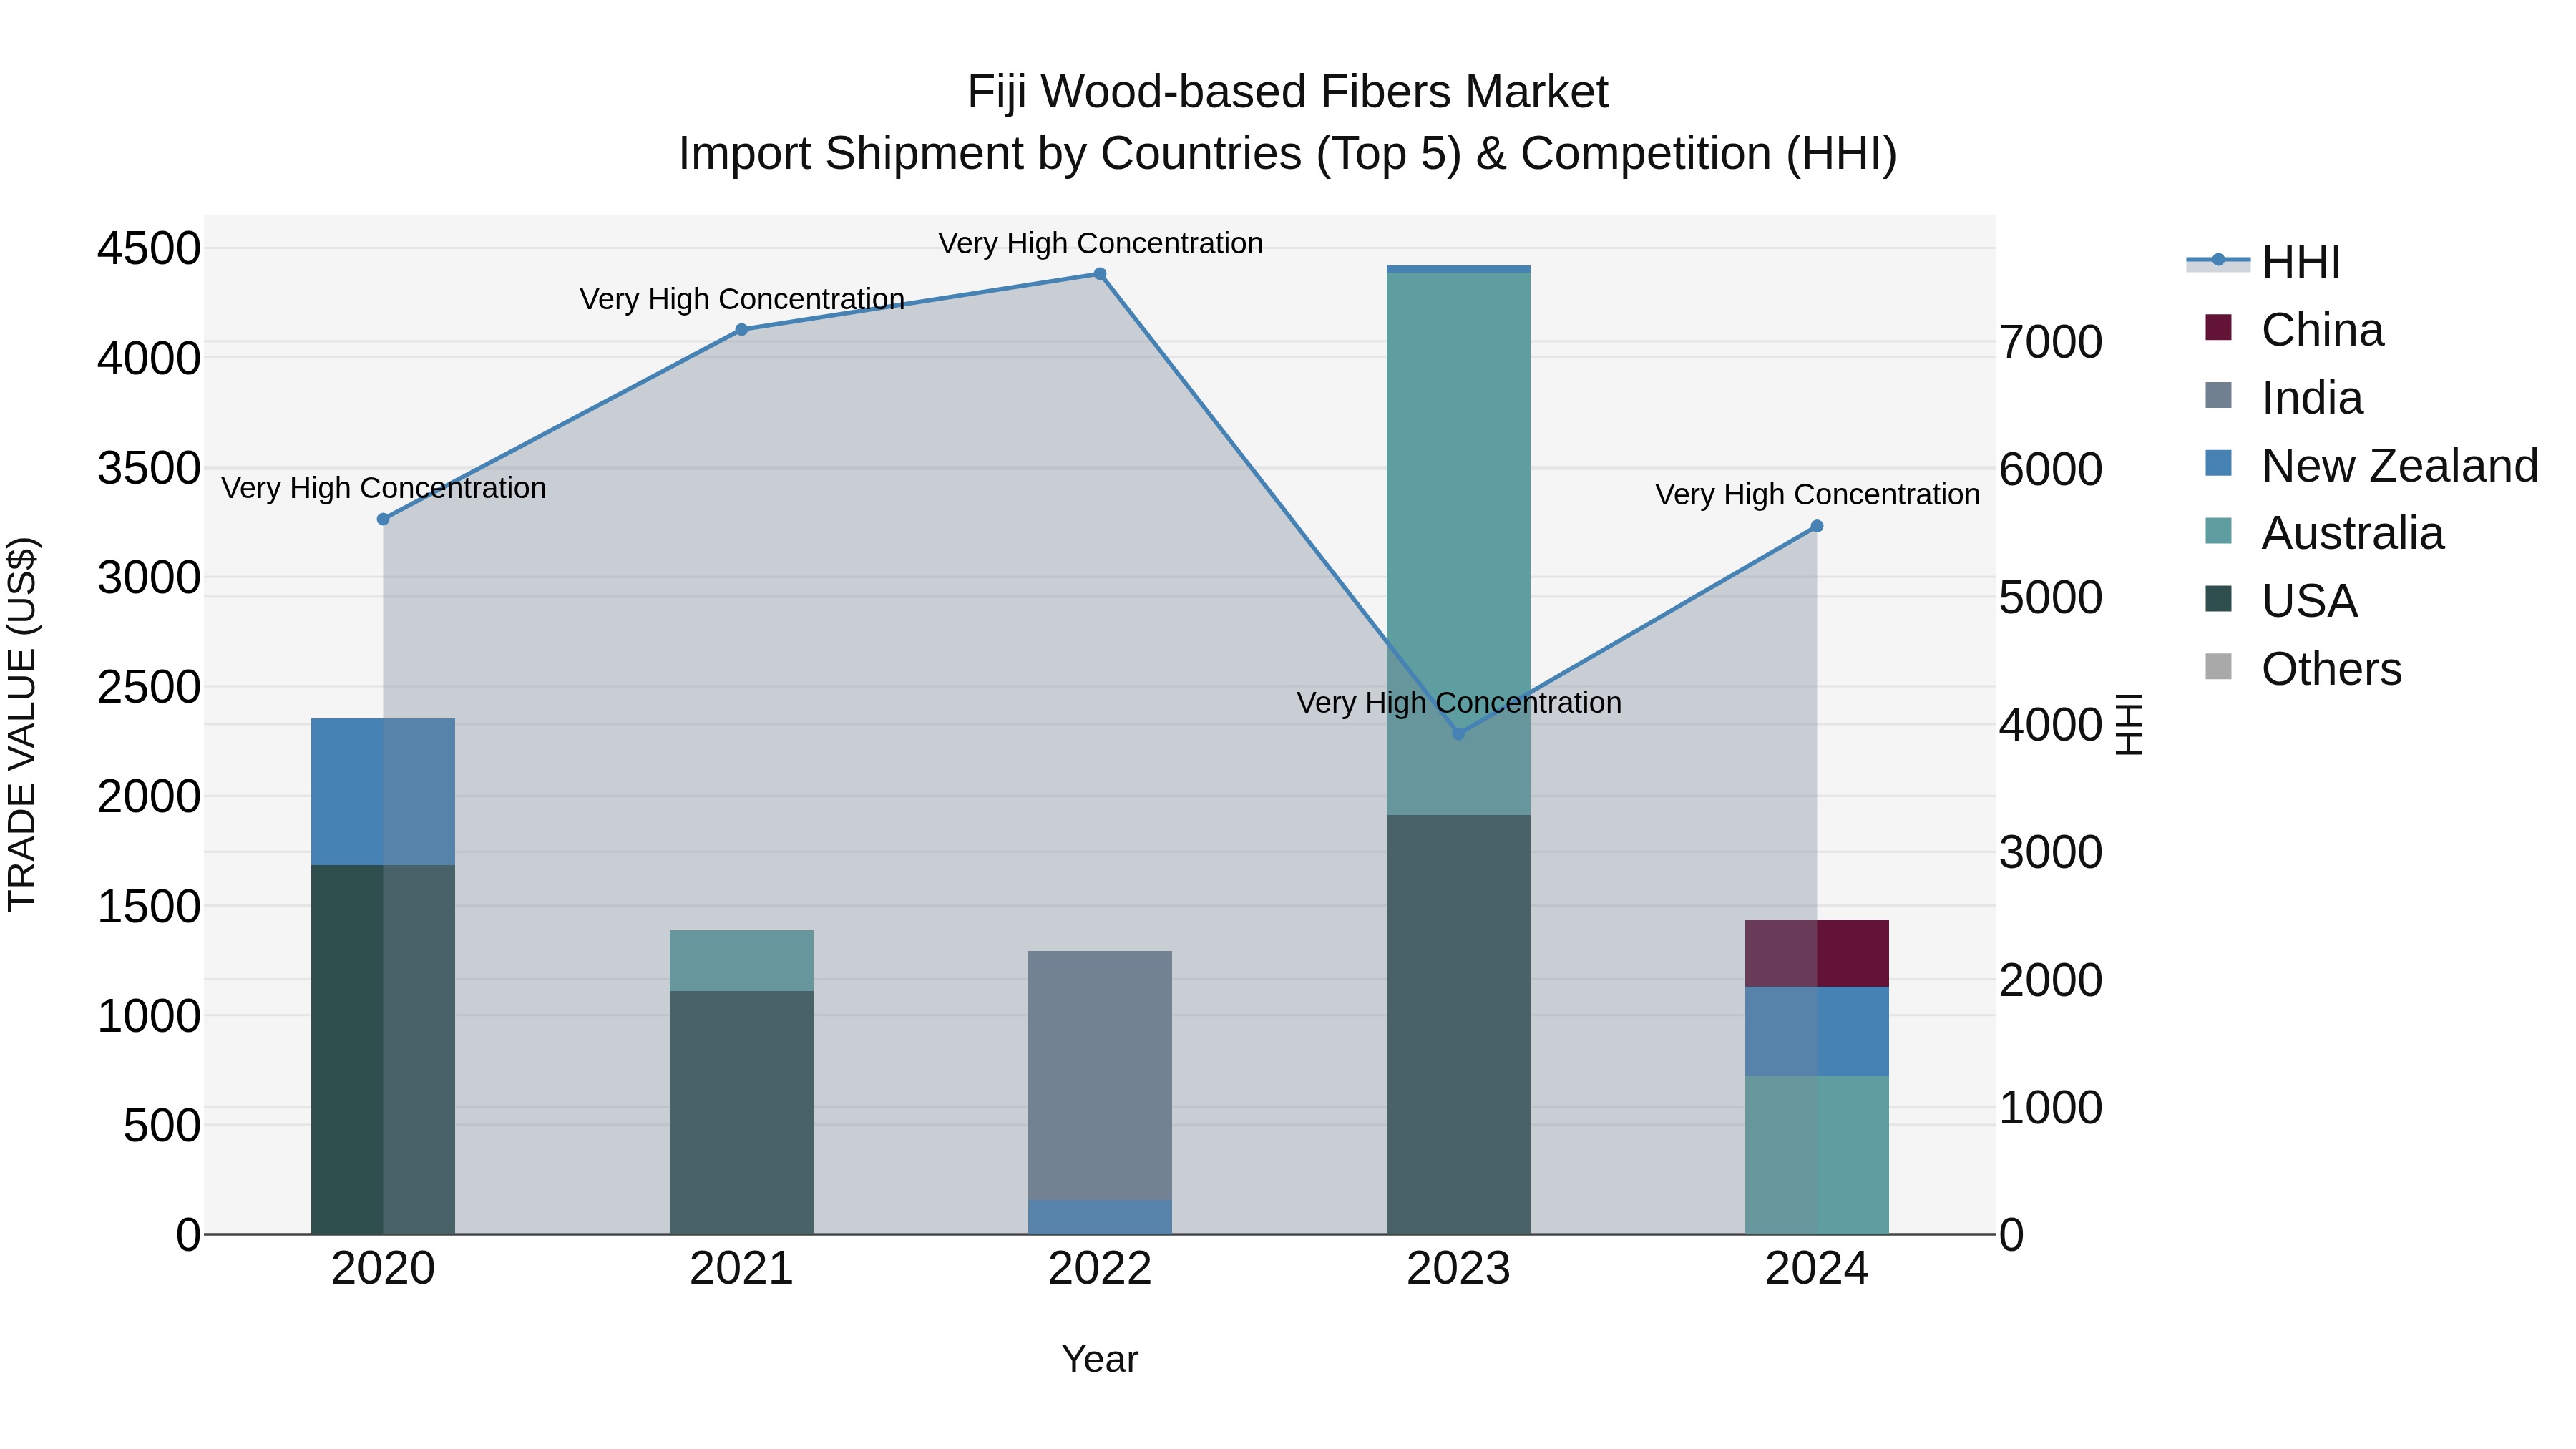
Task: Click the China maroon legend swatch
Action: [2218, 328]
